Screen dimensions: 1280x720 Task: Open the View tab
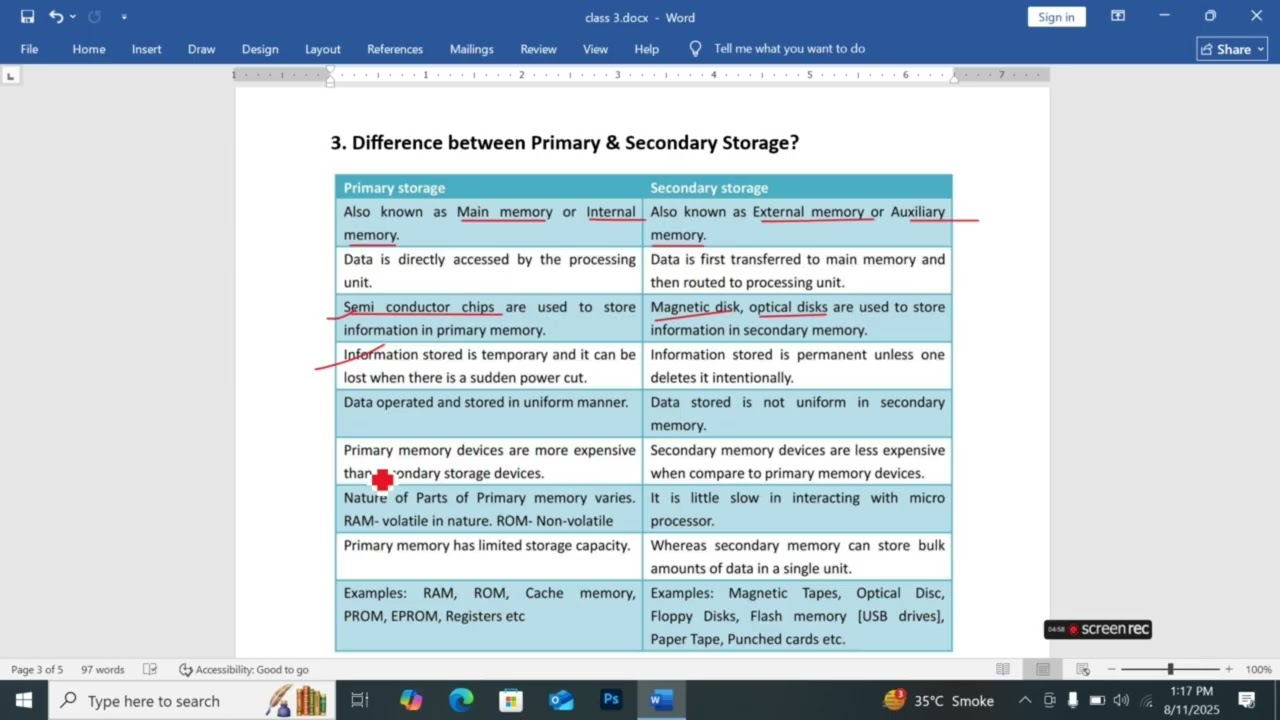pyautogui.click(x=596, y=49)
